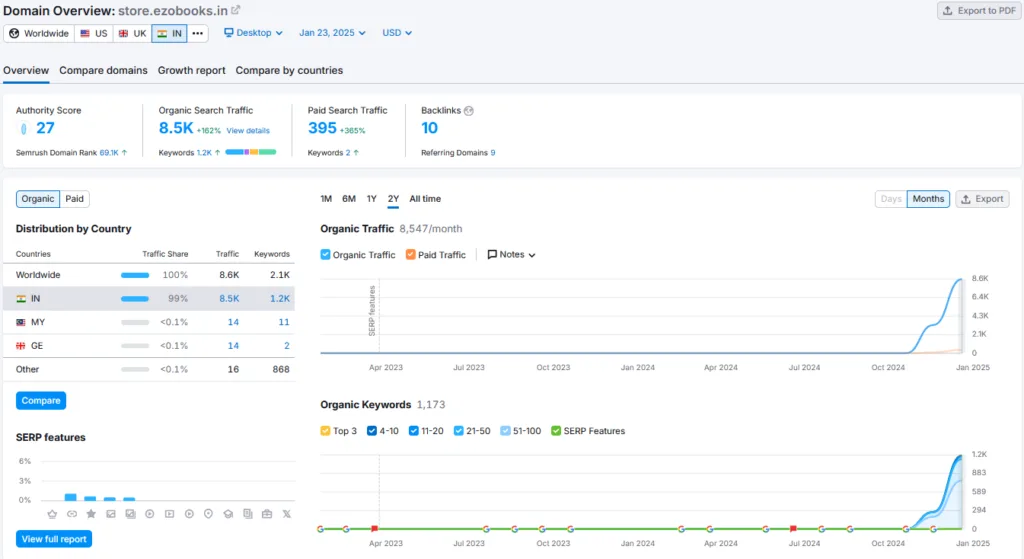This screenshot has width=1024, height=559.
Task: Open the Desktop device dropdown
Action: click(x=253, y=33)
